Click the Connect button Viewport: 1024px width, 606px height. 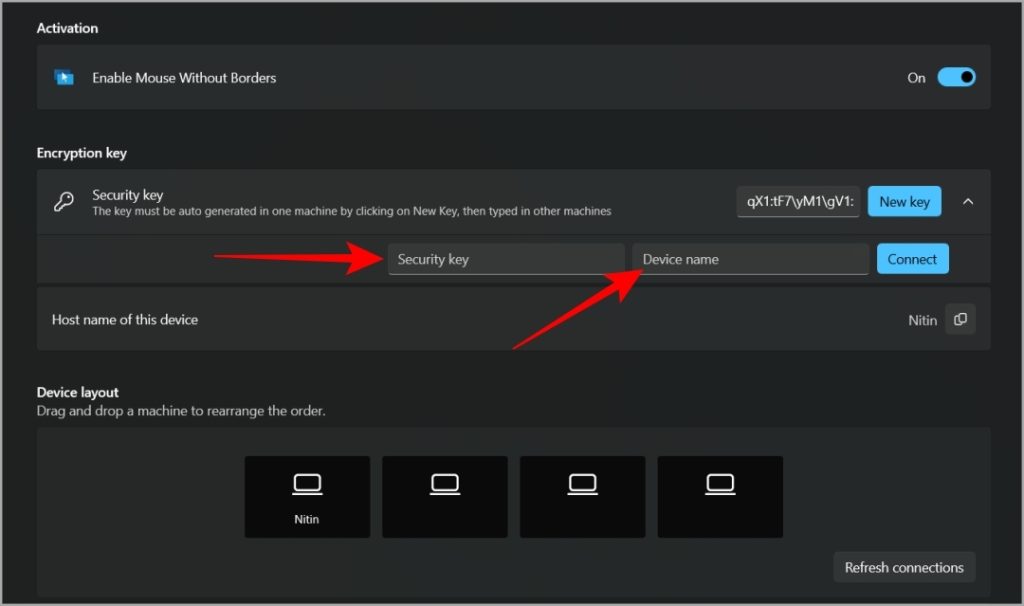tap(912, 259)
